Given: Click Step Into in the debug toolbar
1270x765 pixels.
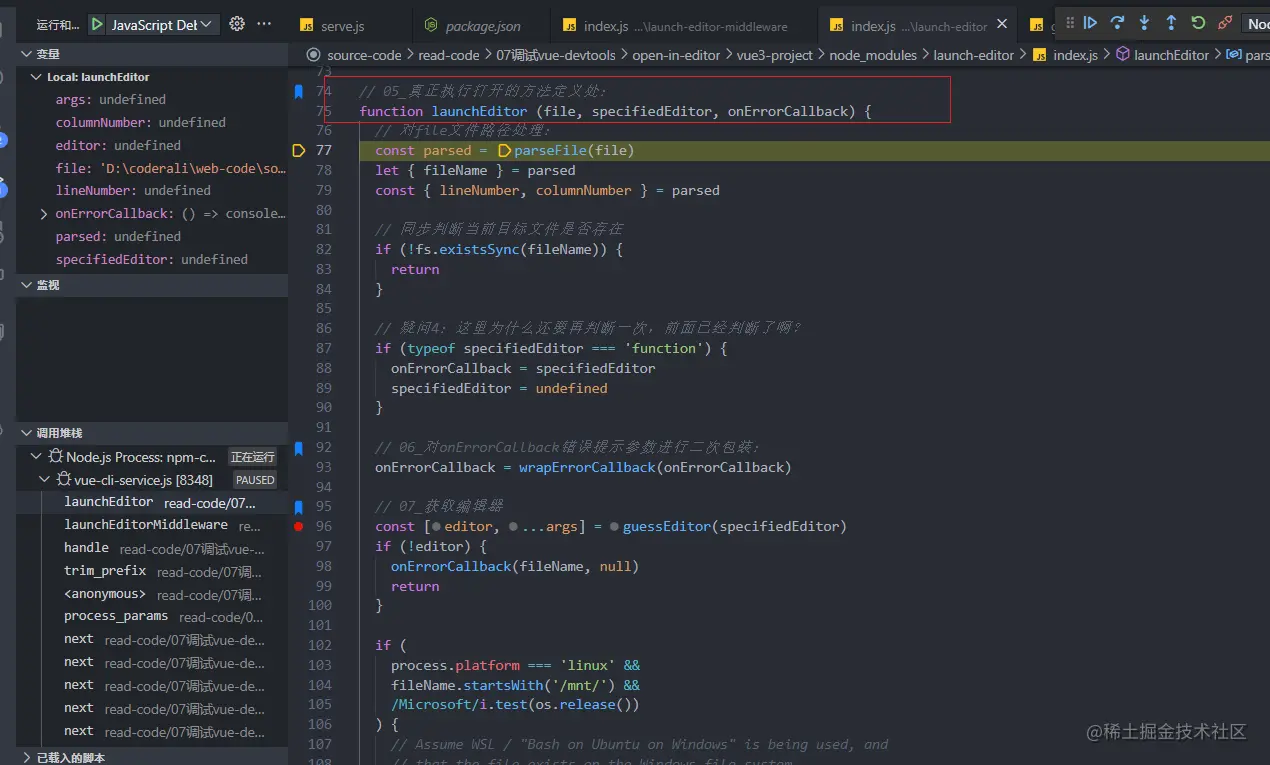Looking at the screenshot, I should point(1145,23).
